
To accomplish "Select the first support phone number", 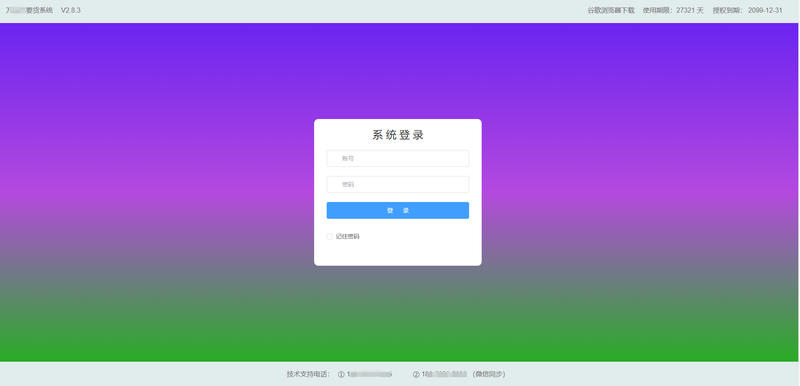I will click(369, 374).
